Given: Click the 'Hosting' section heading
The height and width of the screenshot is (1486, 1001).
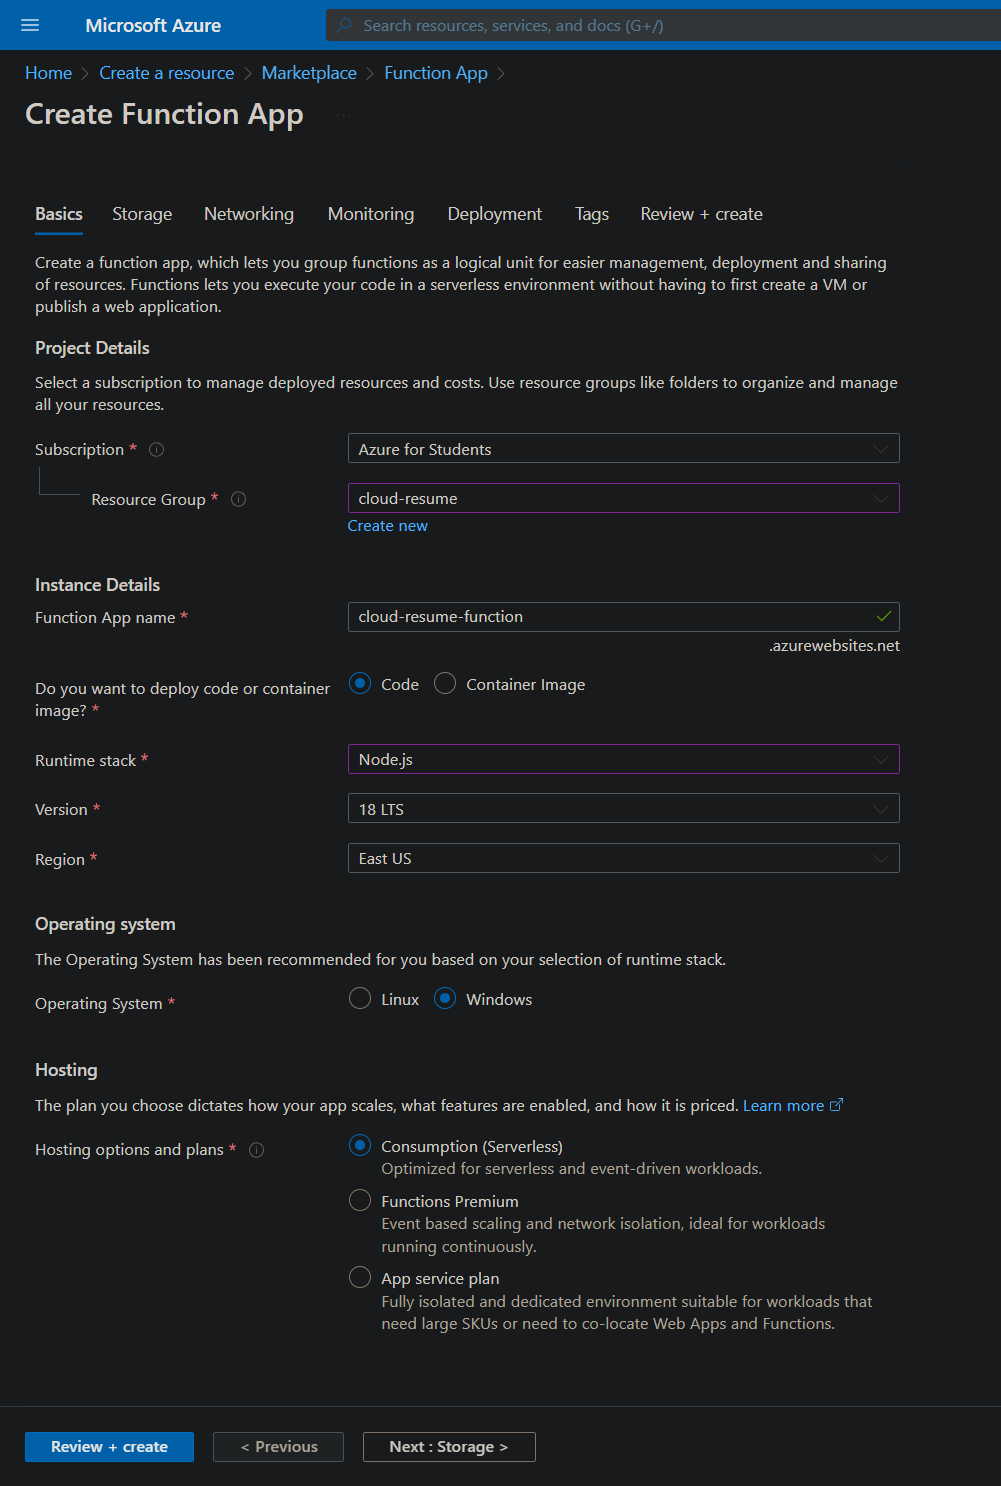Looking at the screenshot, I should [x=66, y=1070].
